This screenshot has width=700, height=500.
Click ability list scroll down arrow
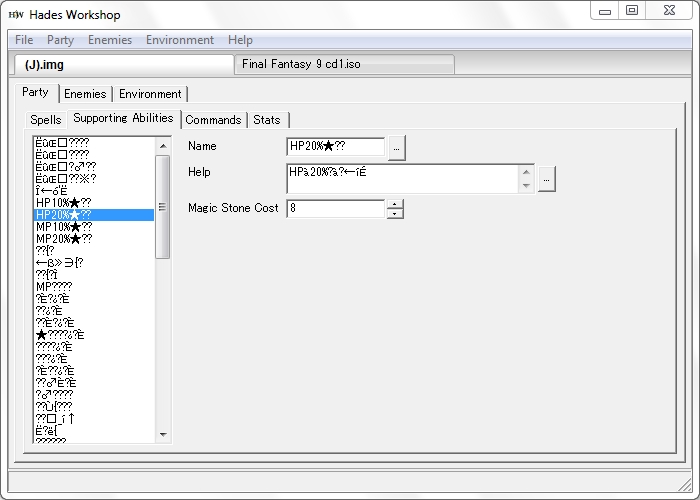163,434
